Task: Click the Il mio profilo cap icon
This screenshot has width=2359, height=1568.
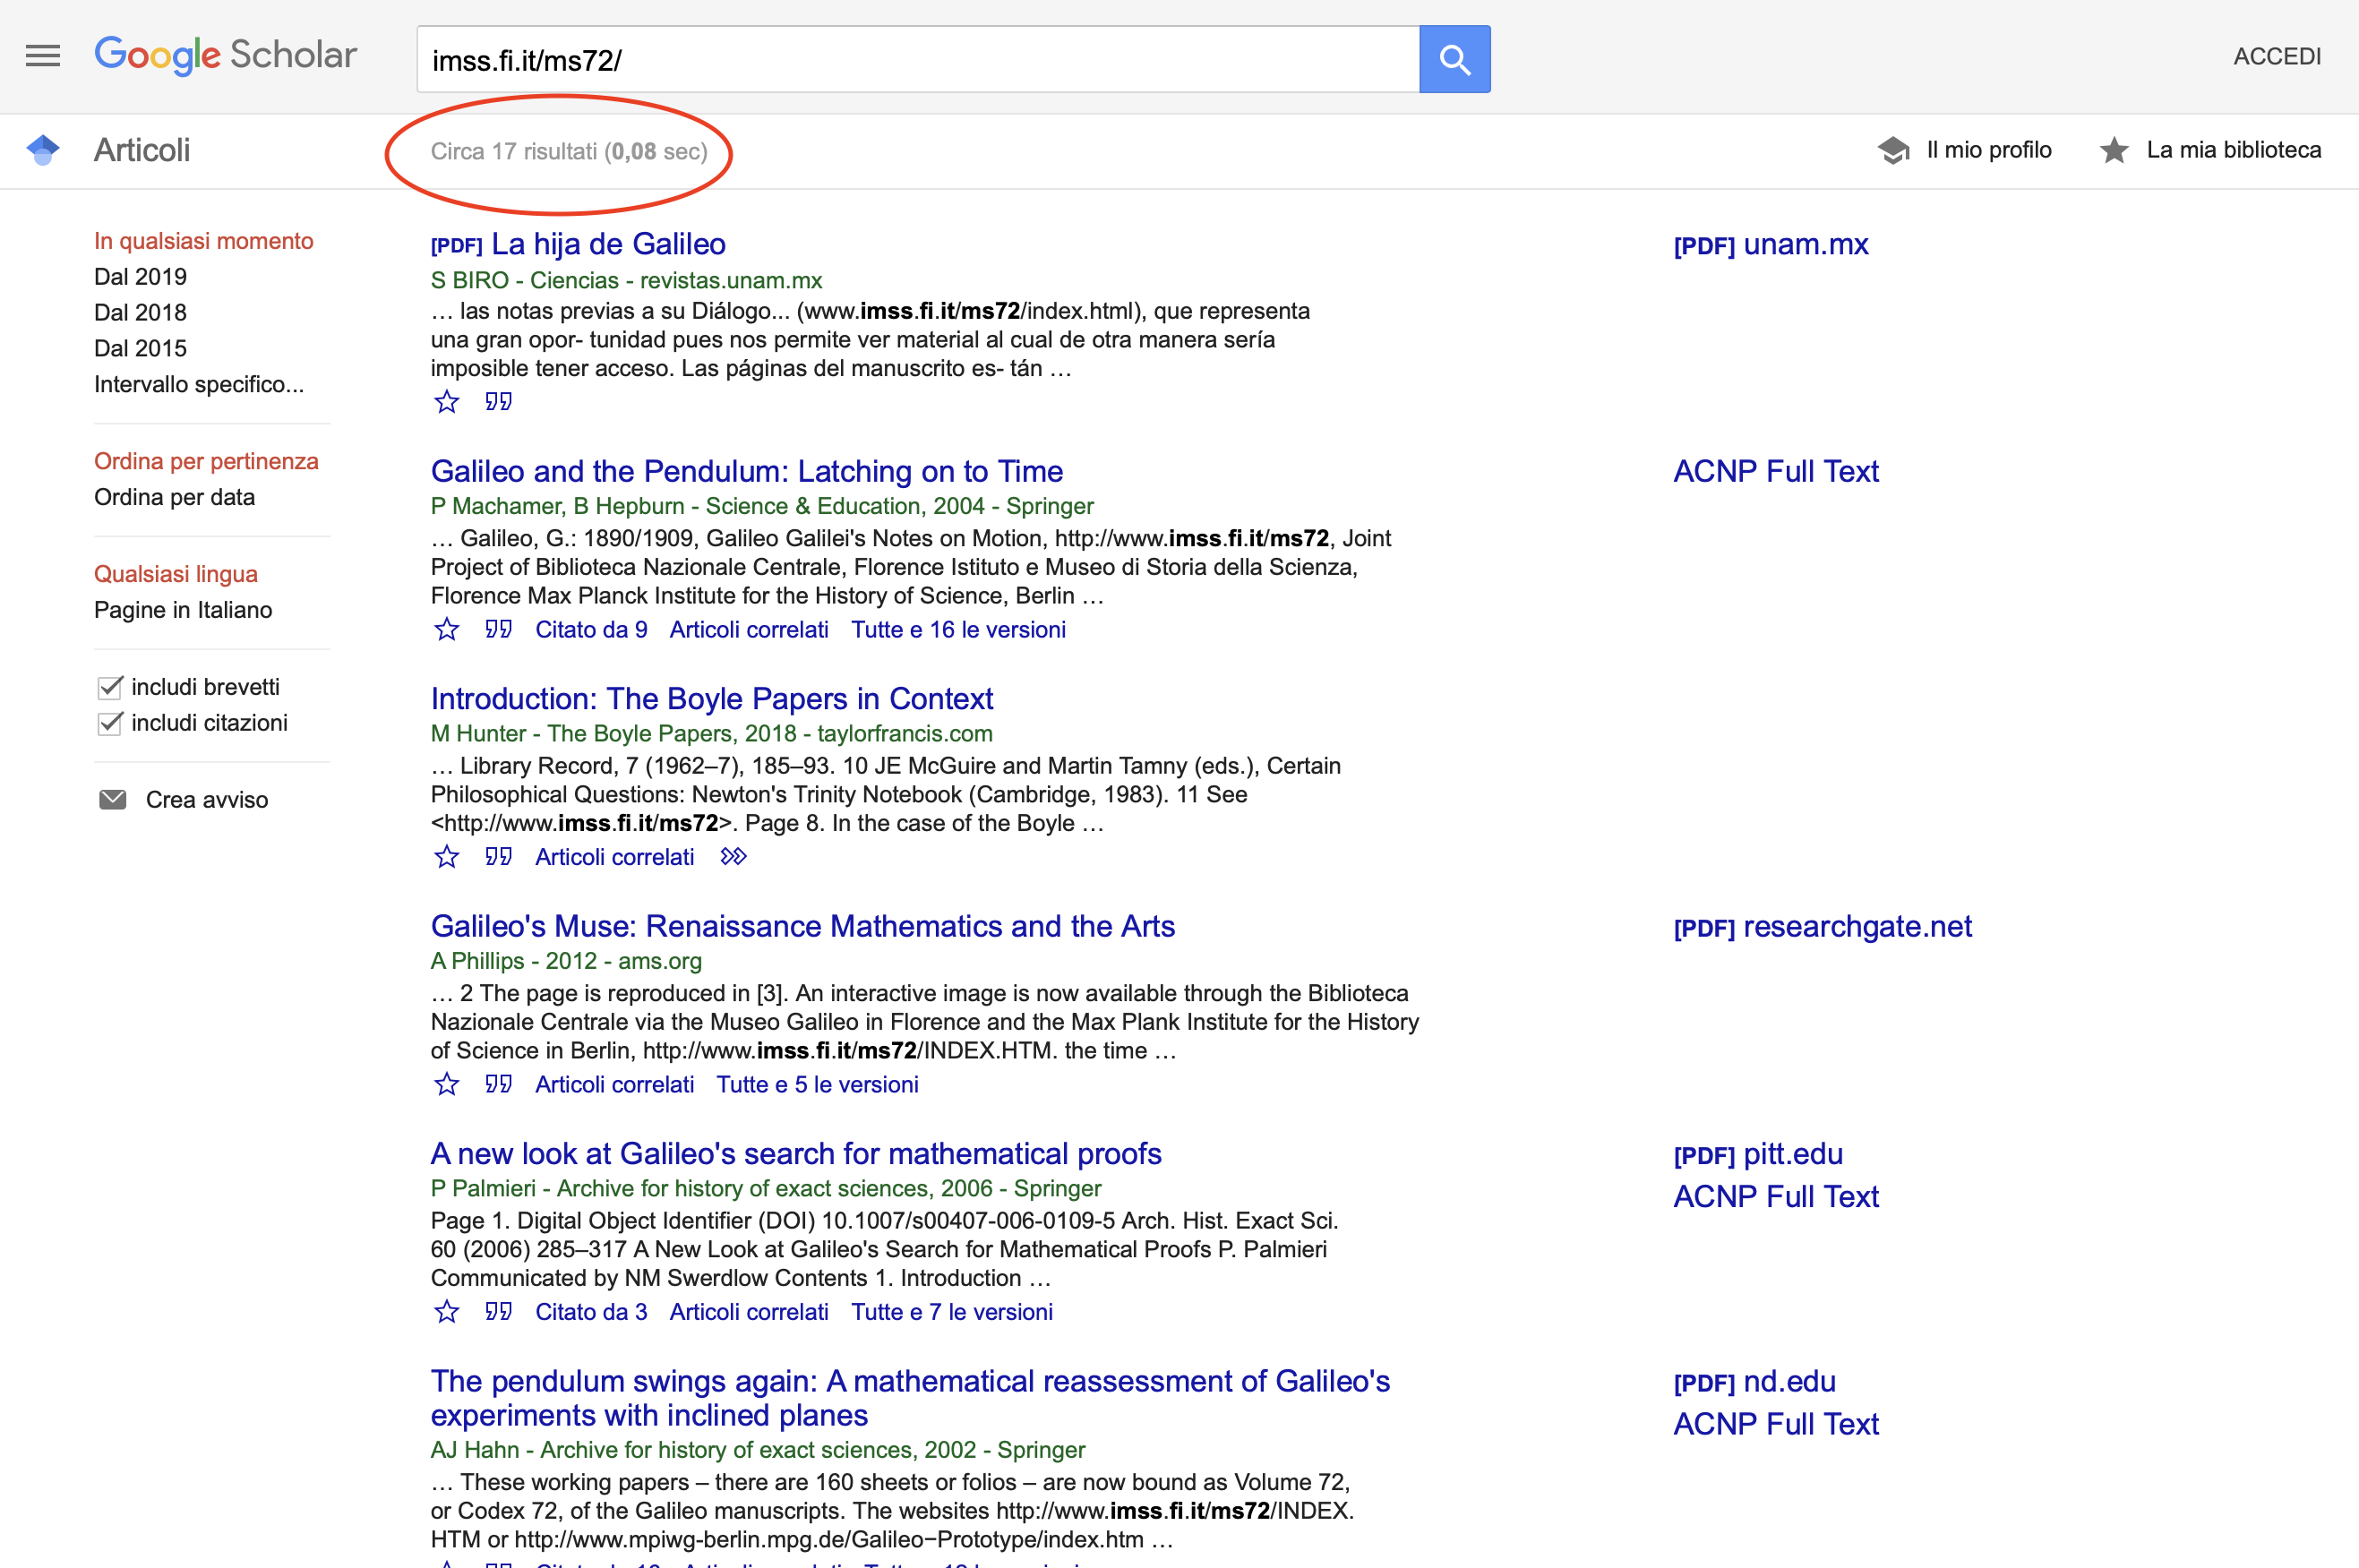Action: click(x=1893, y=150)
